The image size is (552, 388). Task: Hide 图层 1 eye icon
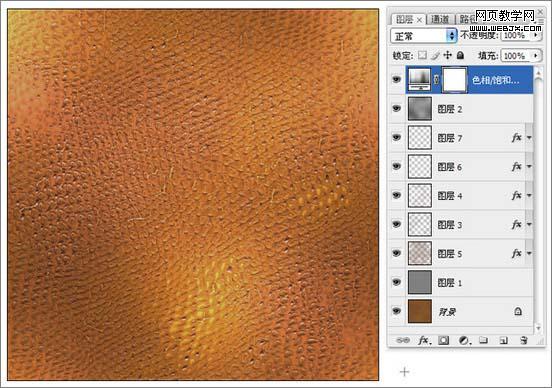pos(397,282)
